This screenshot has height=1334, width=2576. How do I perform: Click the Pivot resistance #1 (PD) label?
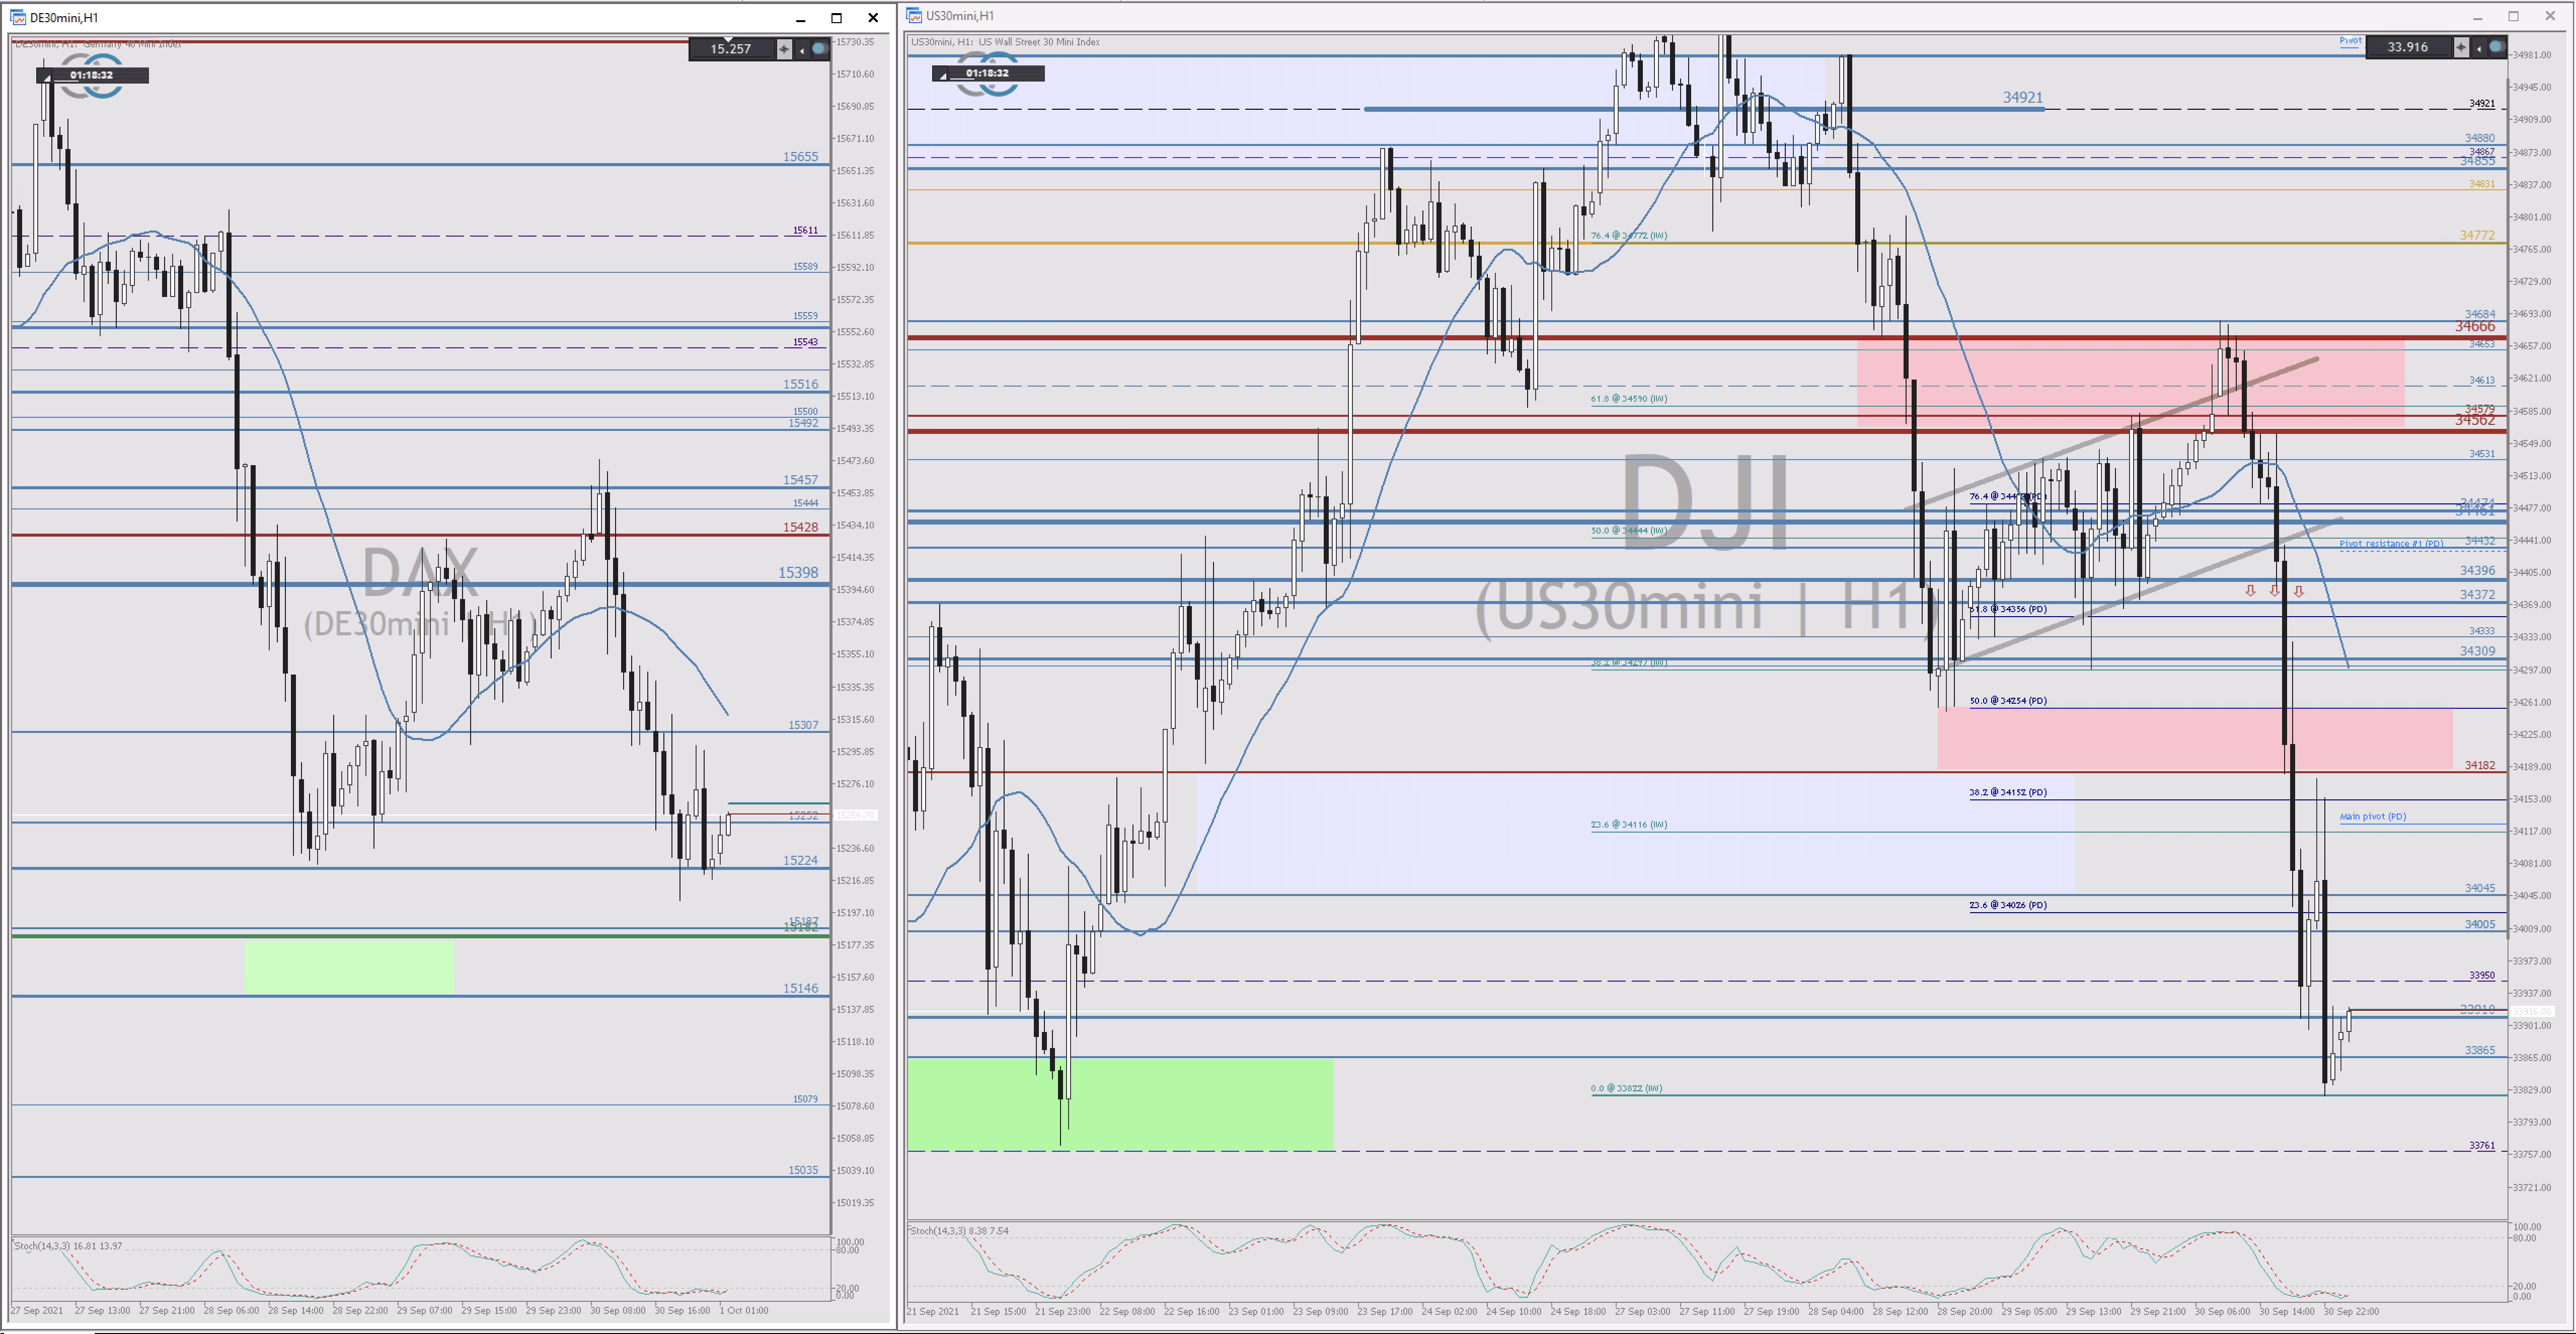[2391, 544]
